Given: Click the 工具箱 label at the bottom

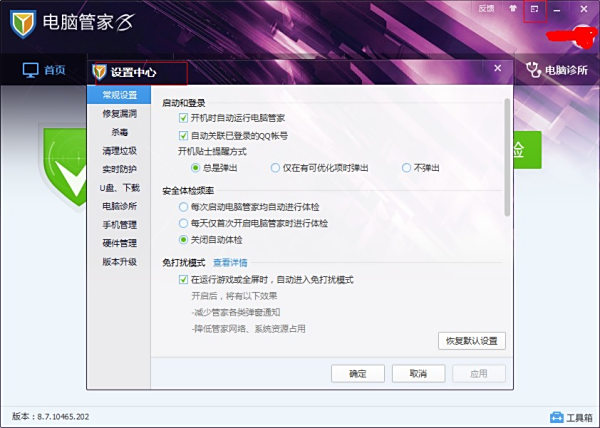Looking at the screenshot, I should [579, 417].
